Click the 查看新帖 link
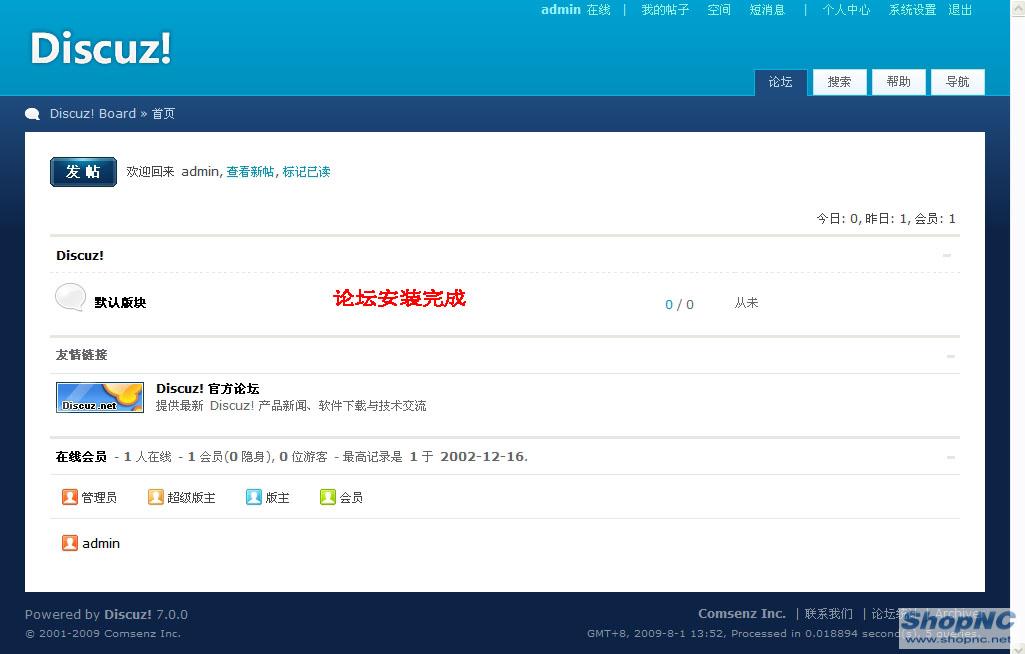This screenshot has width=1025, height=654. tap(250, 172)
